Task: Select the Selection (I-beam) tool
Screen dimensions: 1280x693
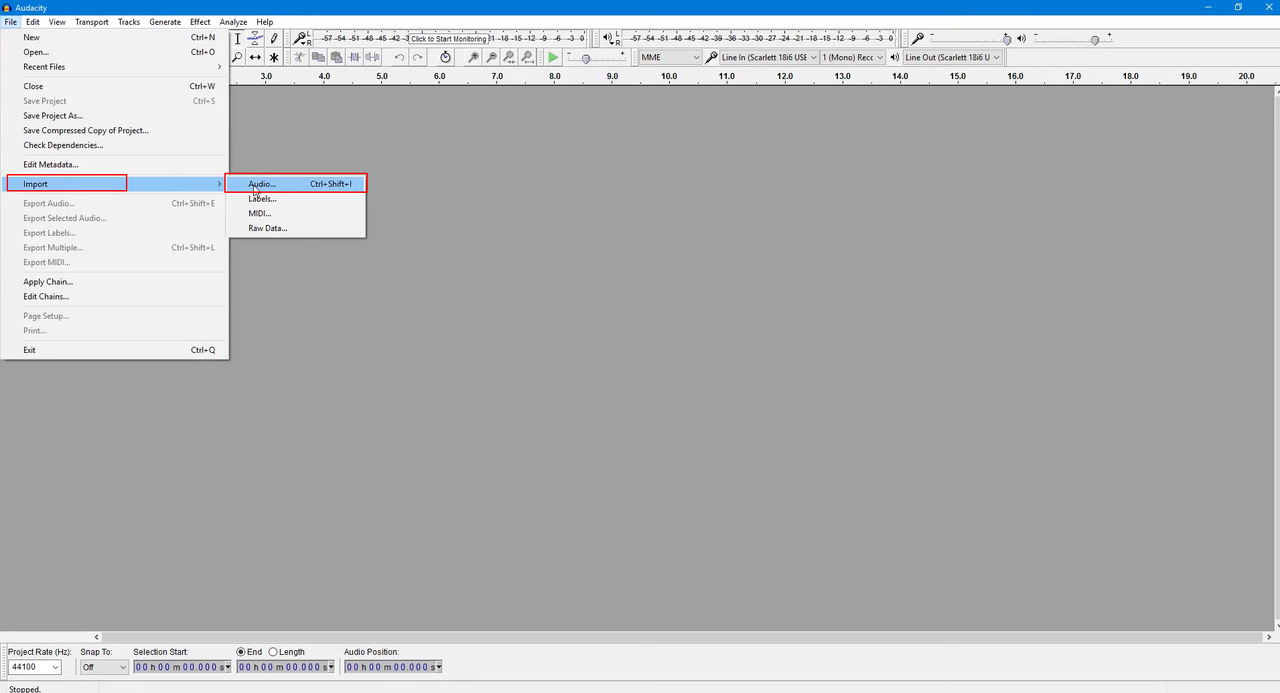Action: (237, 39)
